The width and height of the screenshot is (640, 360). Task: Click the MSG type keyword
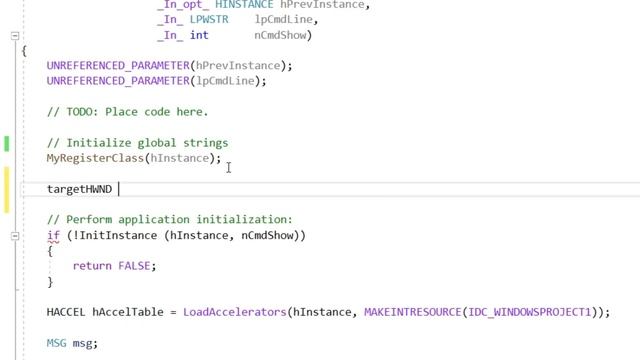coord(56,343)
